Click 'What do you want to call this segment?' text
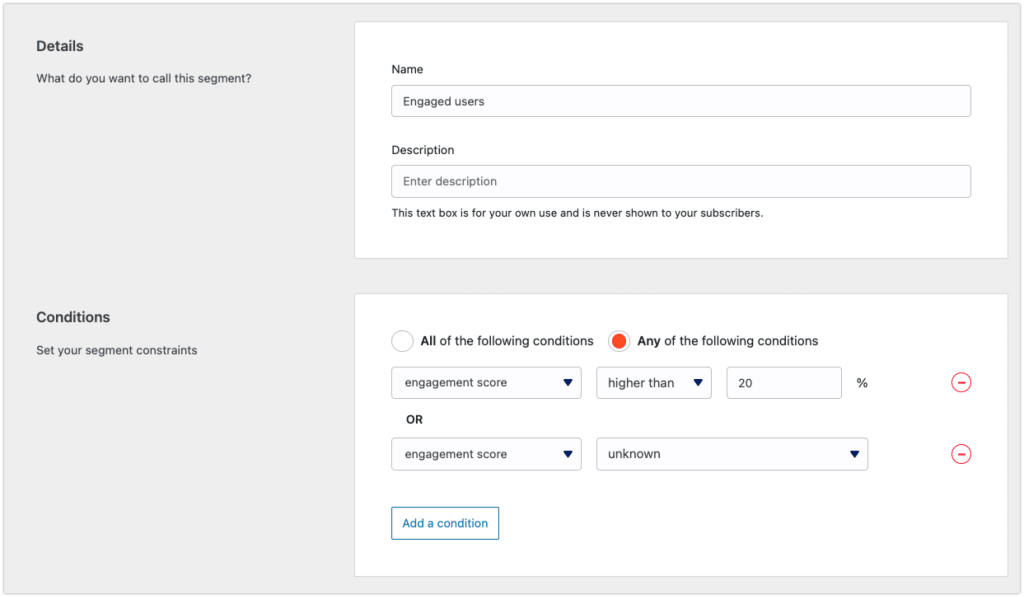Viewport: 1024px width, 597px height. (x=144, y=78)
